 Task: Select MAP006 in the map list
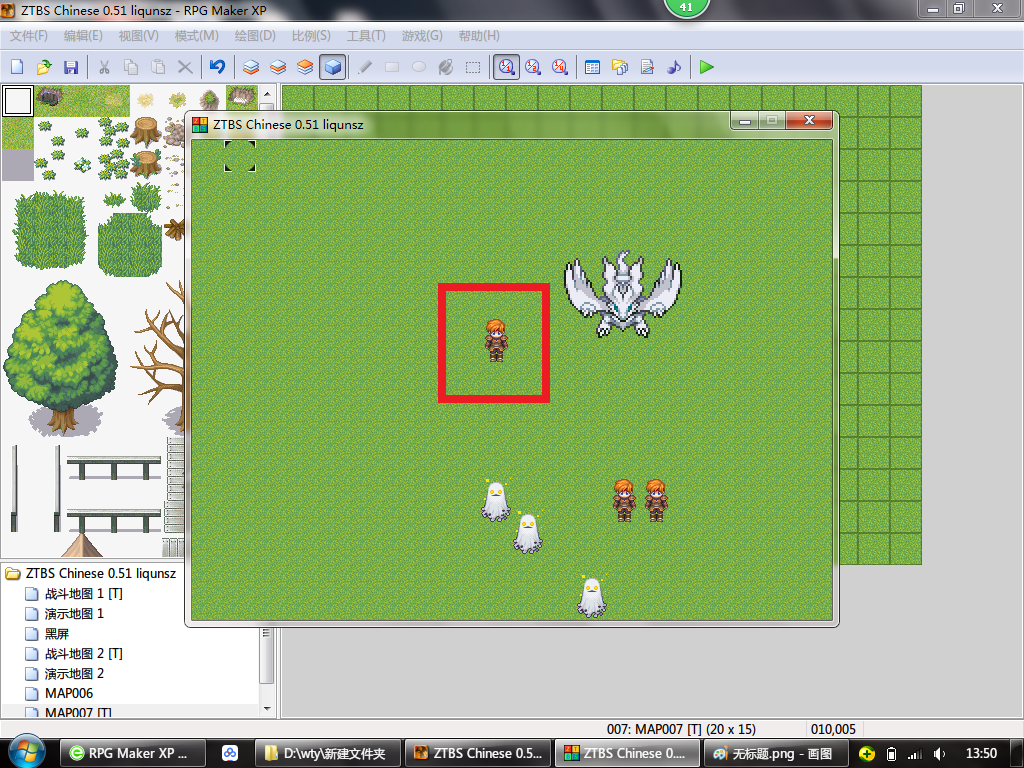point(69,694)
